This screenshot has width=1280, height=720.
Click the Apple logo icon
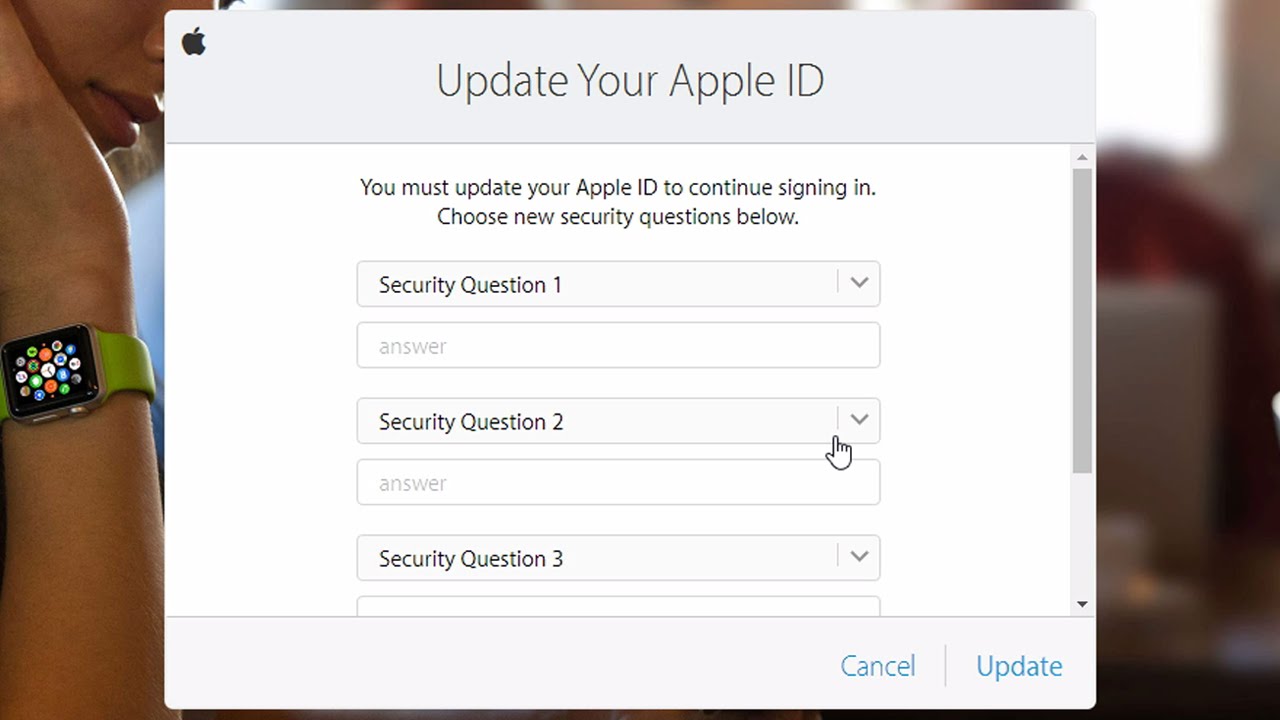[194, 42]
